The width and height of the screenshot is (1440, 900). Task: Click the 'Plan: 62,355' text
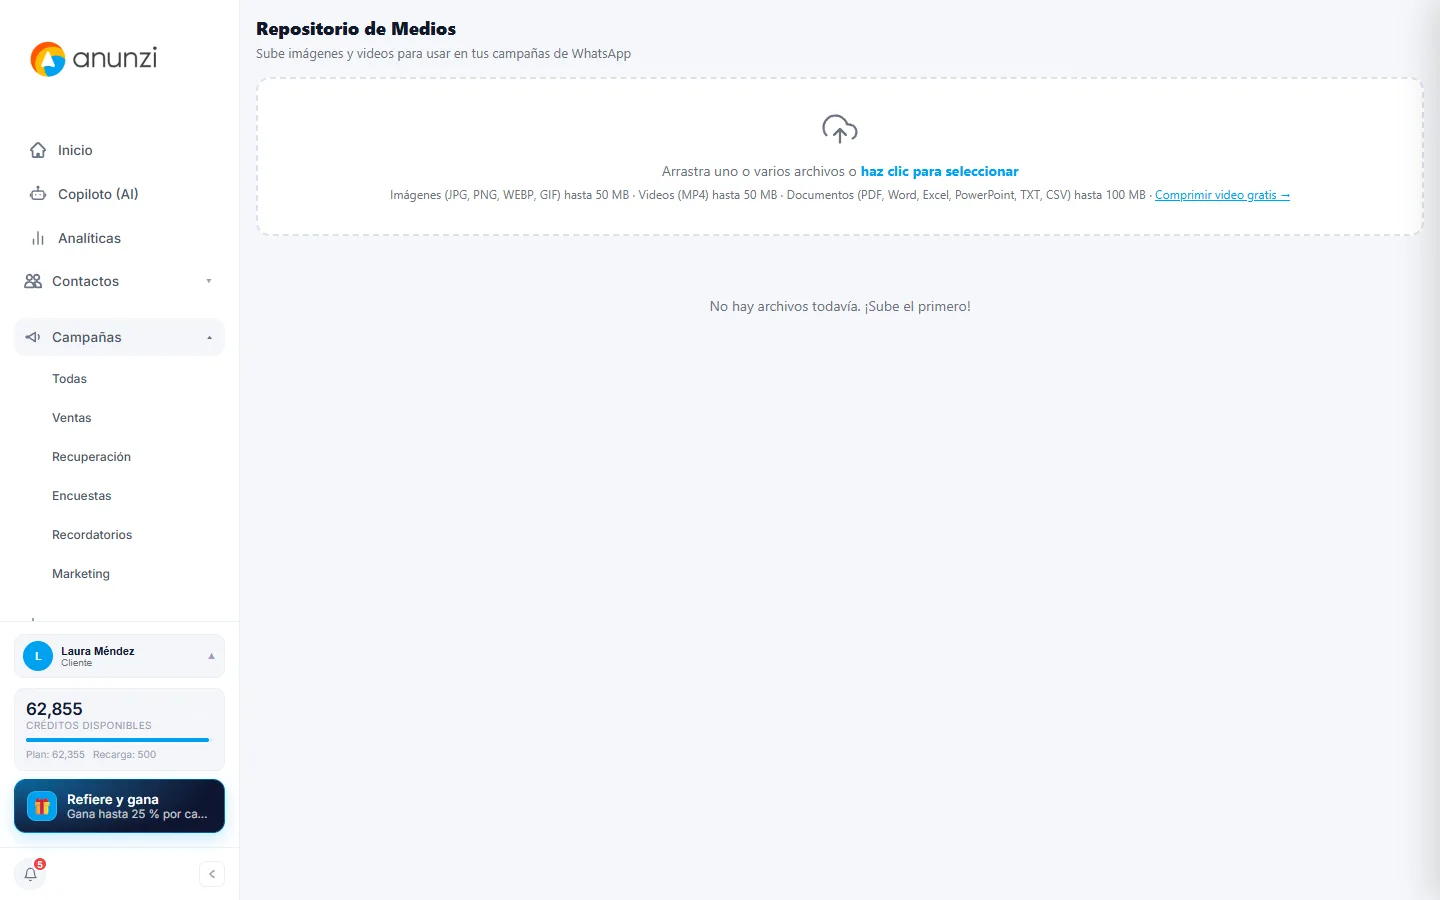coord(55,755)
